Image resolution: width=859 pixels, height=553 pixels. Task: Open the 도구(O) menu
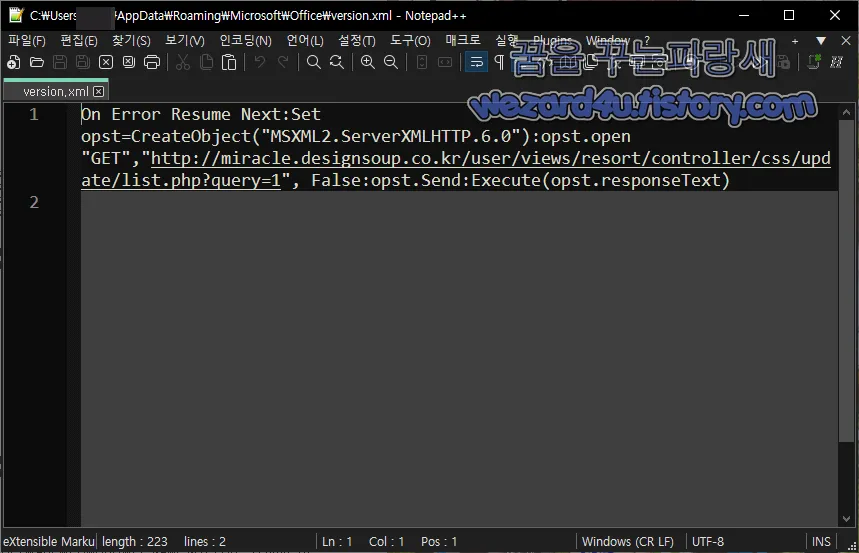click(410, 41)
